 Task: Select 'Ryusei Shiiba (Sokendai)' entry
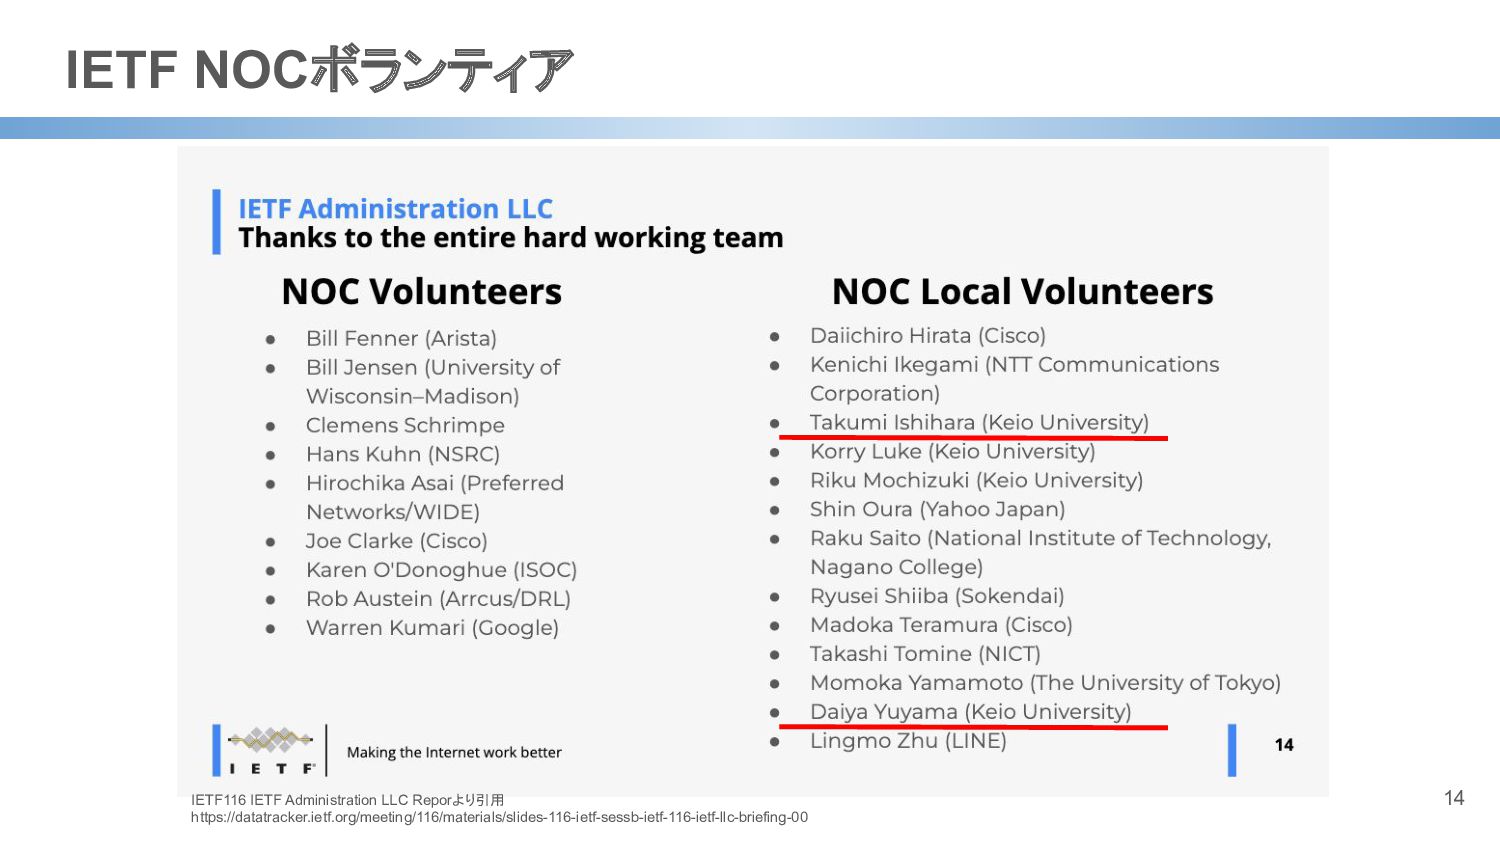pyautogui.click(x=937, y=597)
